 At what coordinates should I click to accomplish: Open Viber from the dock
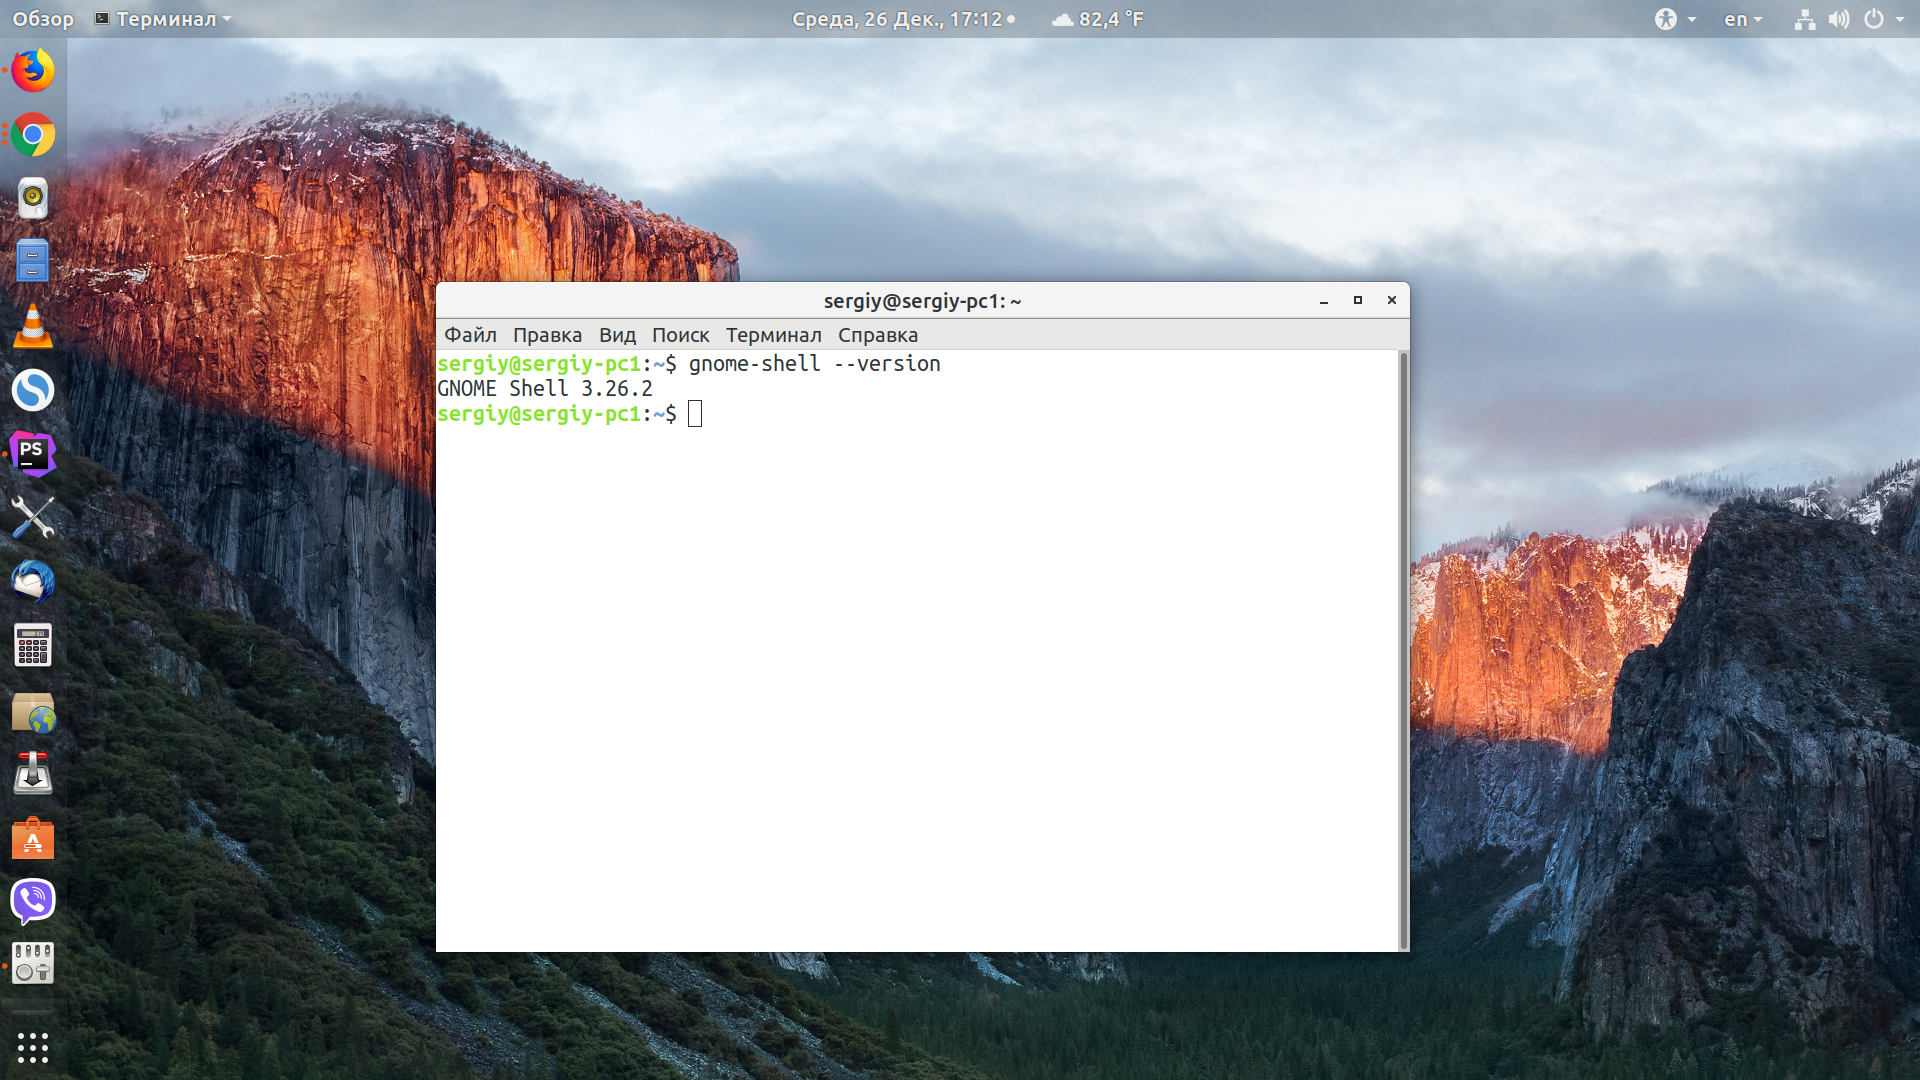(x=33, y=901)
